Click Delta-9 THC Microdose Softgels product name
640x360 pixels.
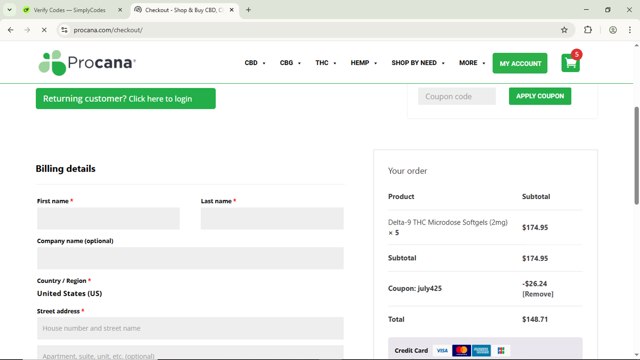point(448,222)
